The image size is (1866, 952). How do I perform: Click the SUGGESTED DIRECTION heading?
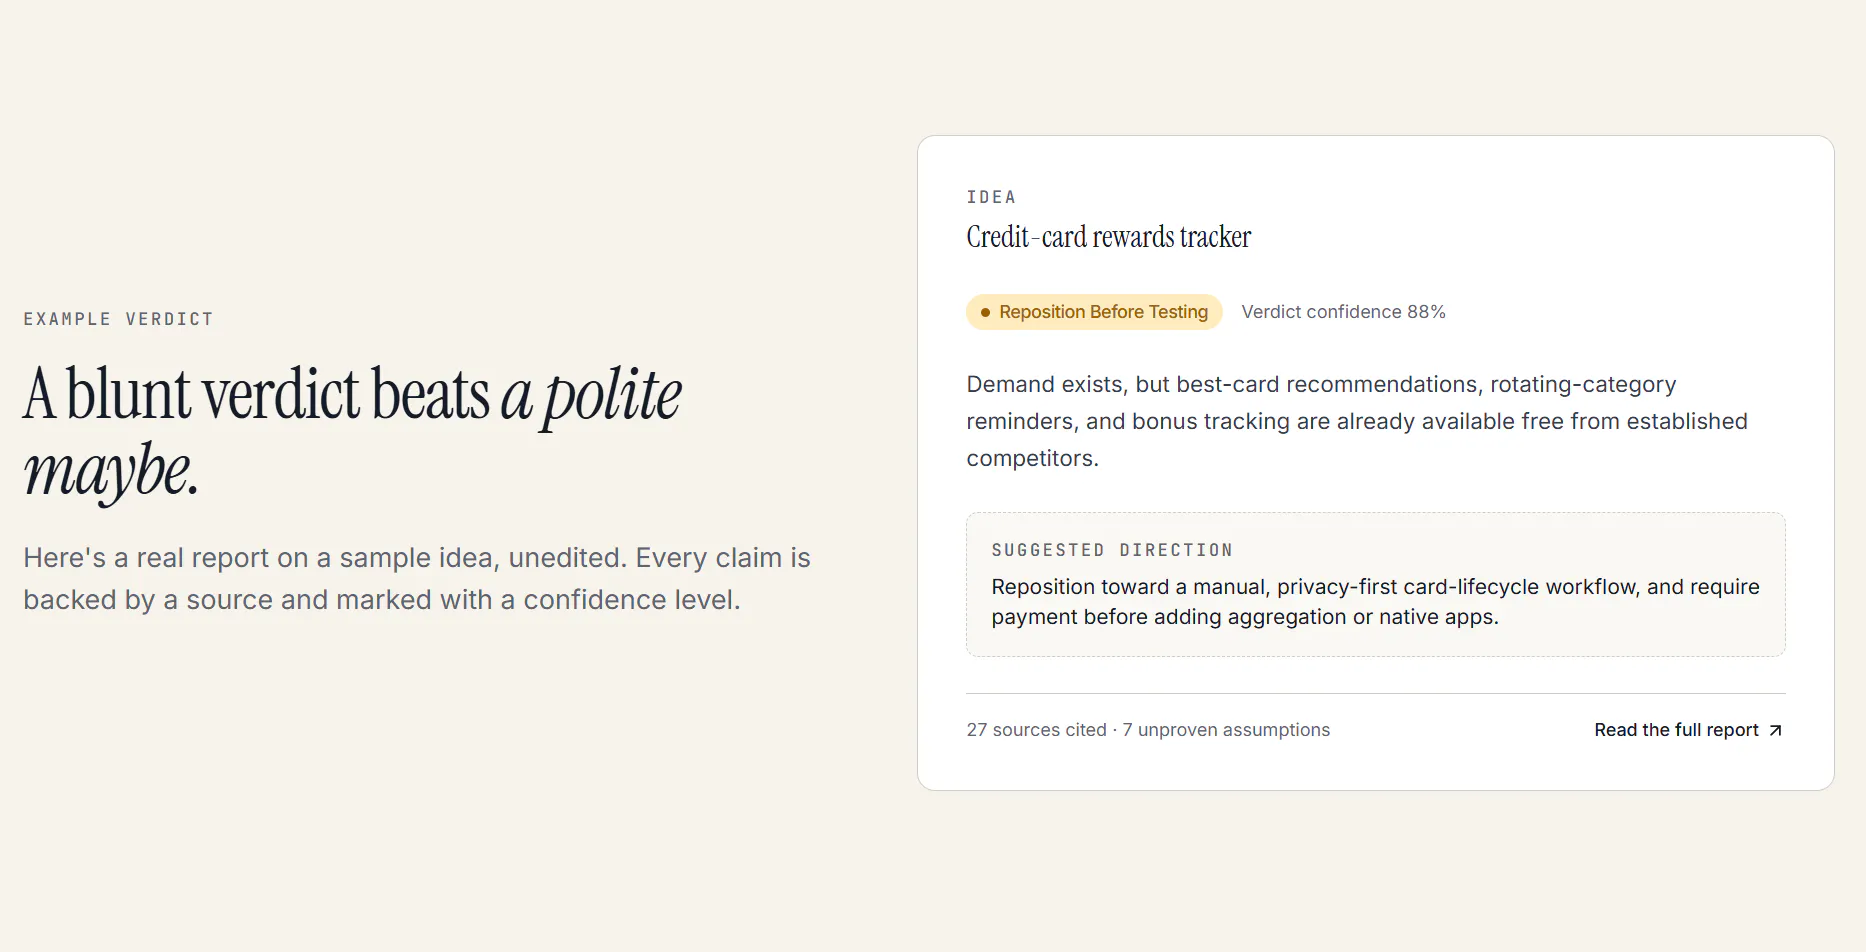[1112, 550]
